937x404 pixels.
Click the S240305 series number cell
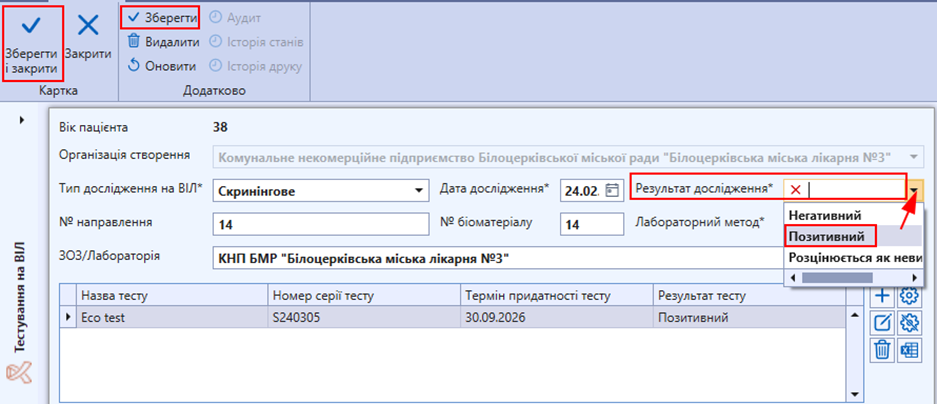[x=364, y=318]
